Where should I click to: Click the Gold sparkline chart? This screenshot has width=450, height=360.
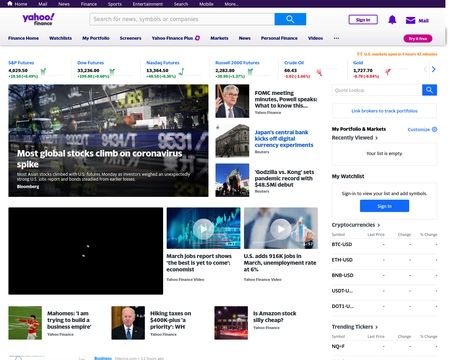(x=388, y=72)
